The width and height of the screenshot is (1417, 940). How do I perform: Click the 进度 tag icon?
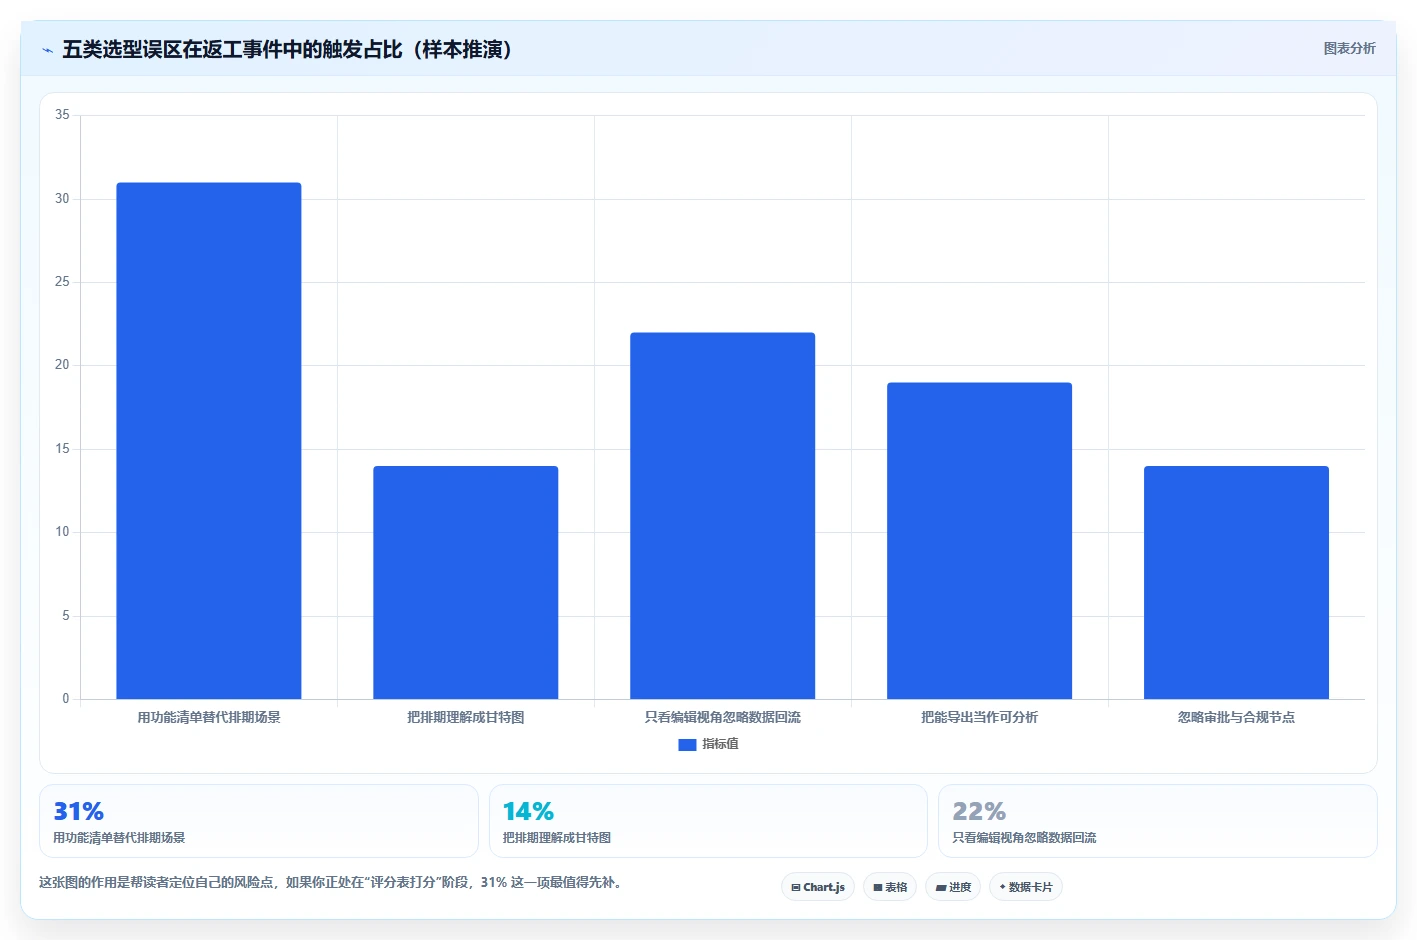(x=941, y=888)
